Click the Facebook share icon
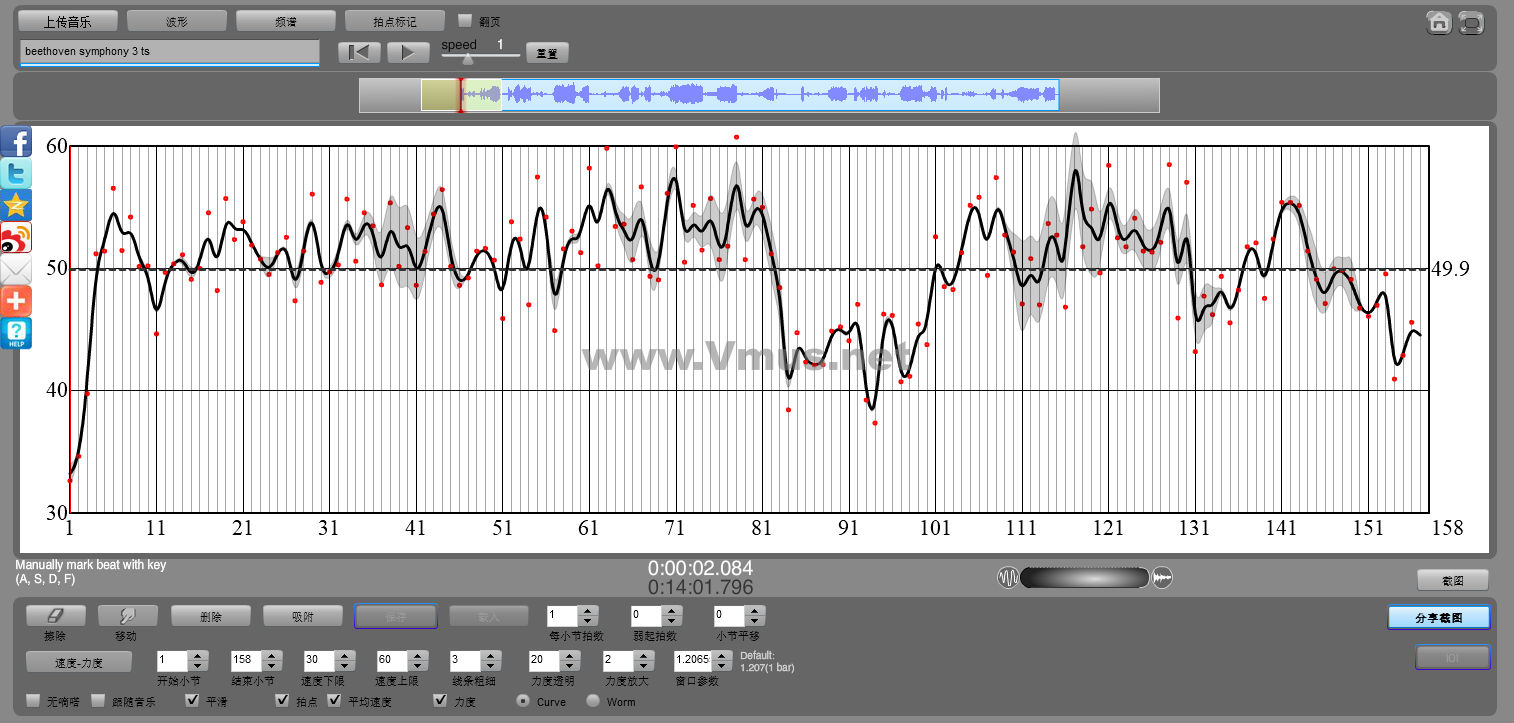This screenshot has height=723, width=1514. point(16,142)
